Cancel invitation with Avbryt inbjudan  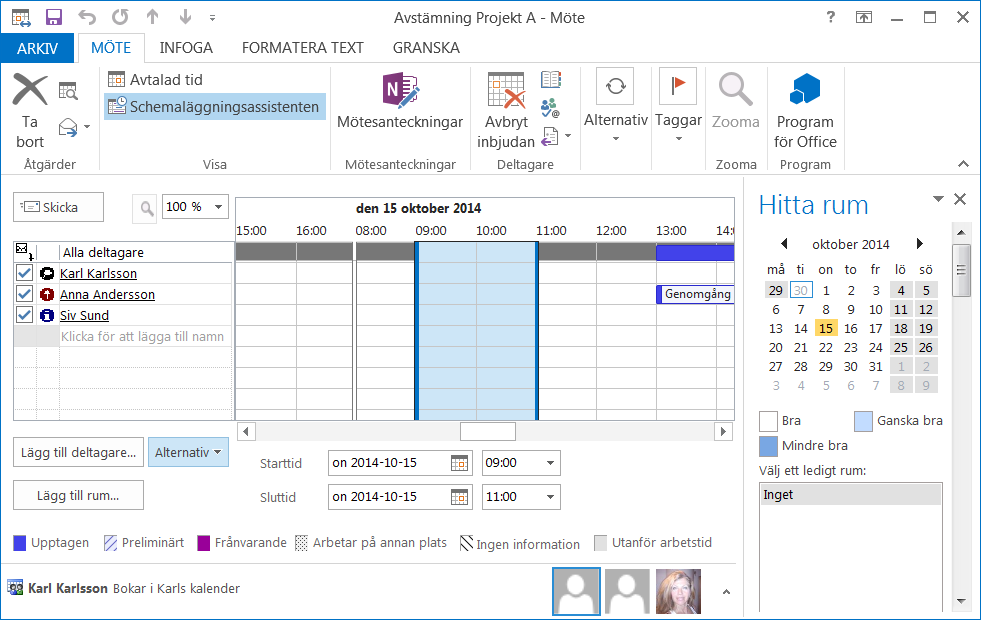coord(506,111)
